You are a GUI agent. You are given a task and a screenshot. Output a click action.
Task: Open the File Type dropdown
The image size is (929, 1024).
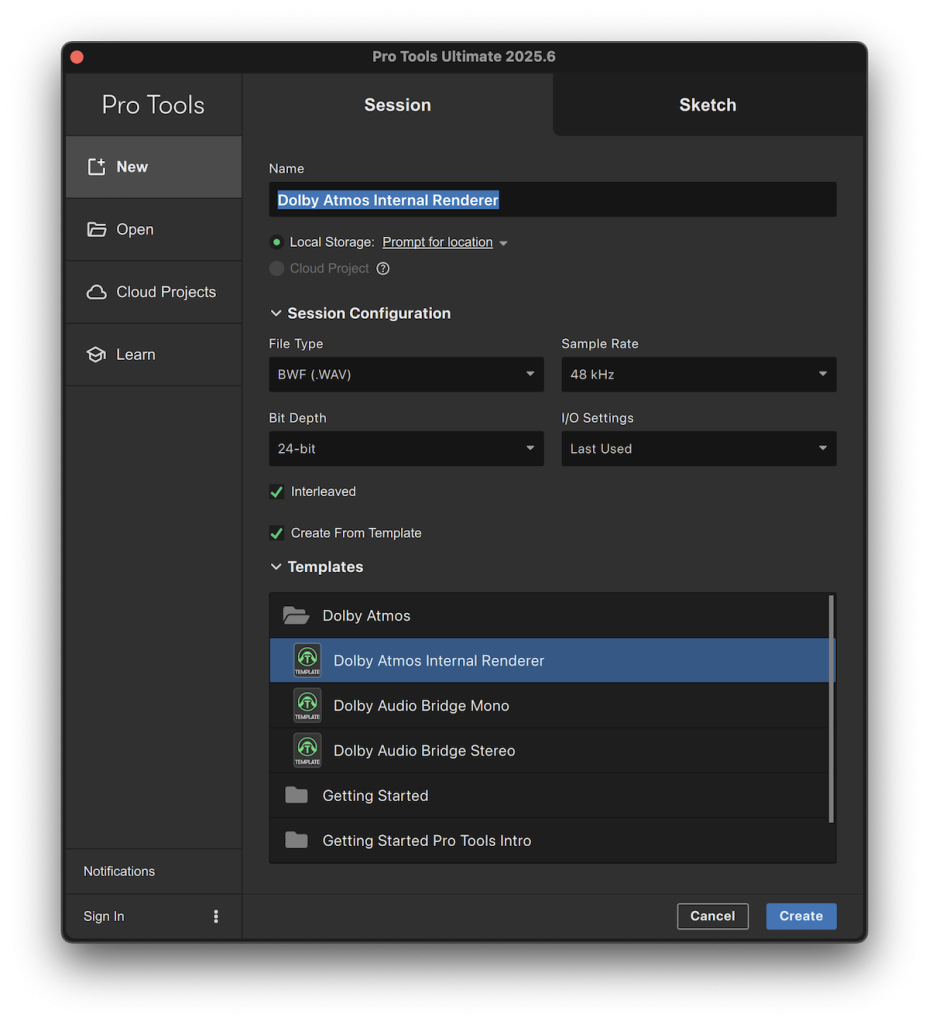pyautogui.click(x=406, y=375)
